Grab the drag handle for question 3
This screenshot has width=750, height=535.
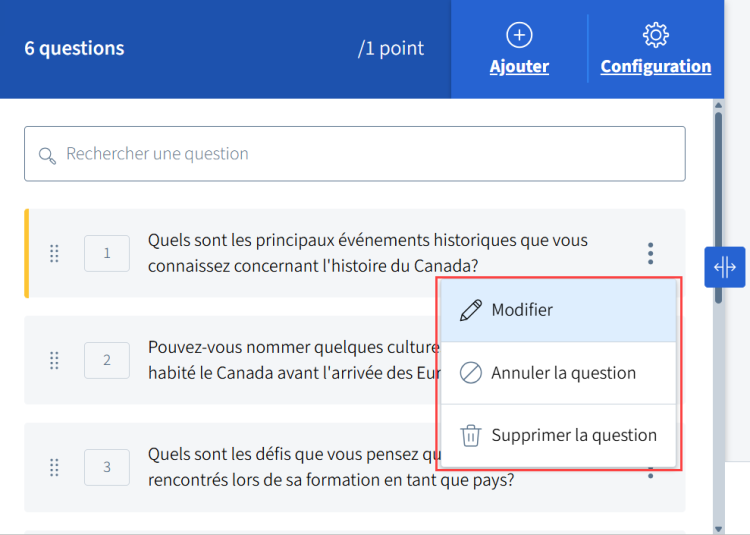(x=55, y=467)
